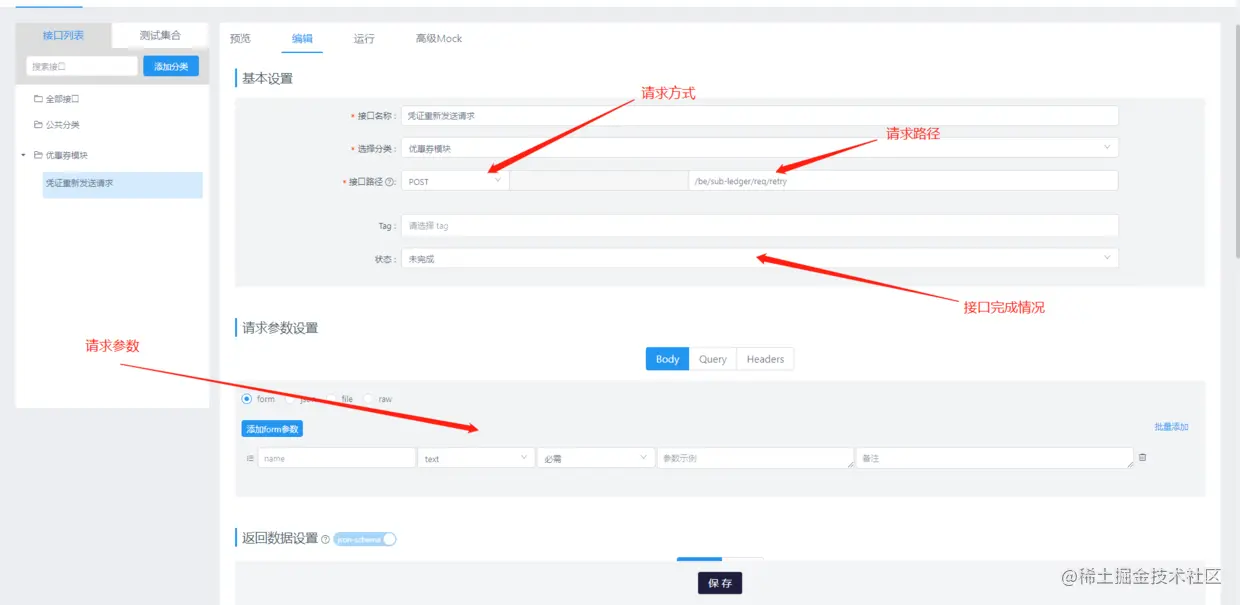Toggle the json-schema switch
1240x605 pixels.
[x=365, y=539]
